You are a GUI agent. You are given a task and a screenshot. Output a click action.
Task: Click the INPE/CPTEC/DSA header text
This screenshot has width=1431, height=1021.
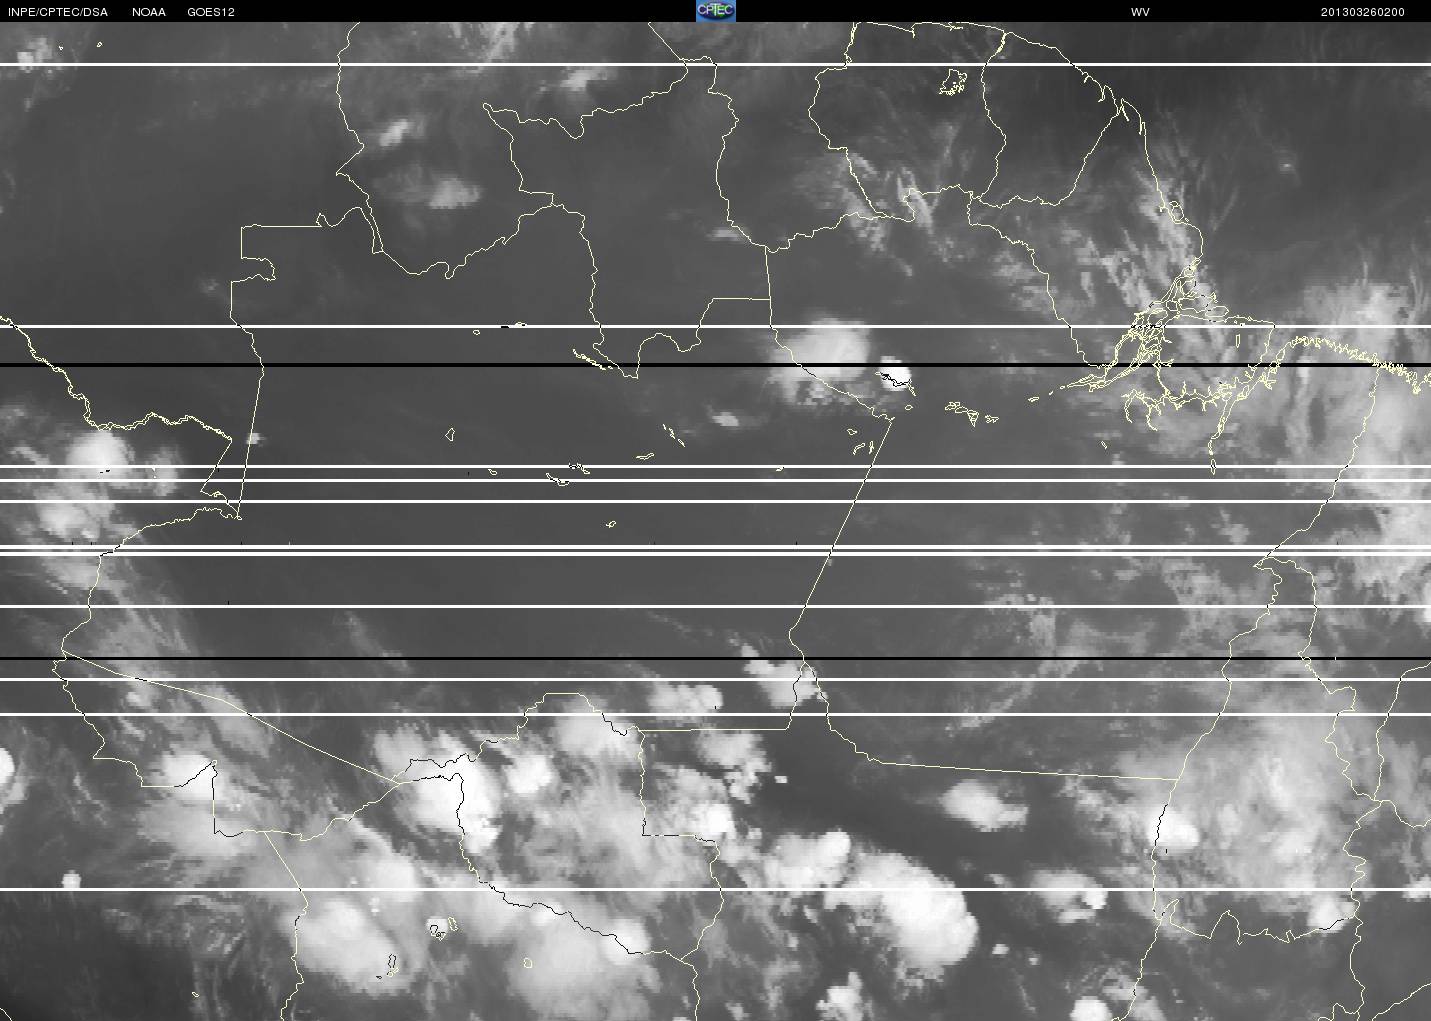tap(58, 12)
